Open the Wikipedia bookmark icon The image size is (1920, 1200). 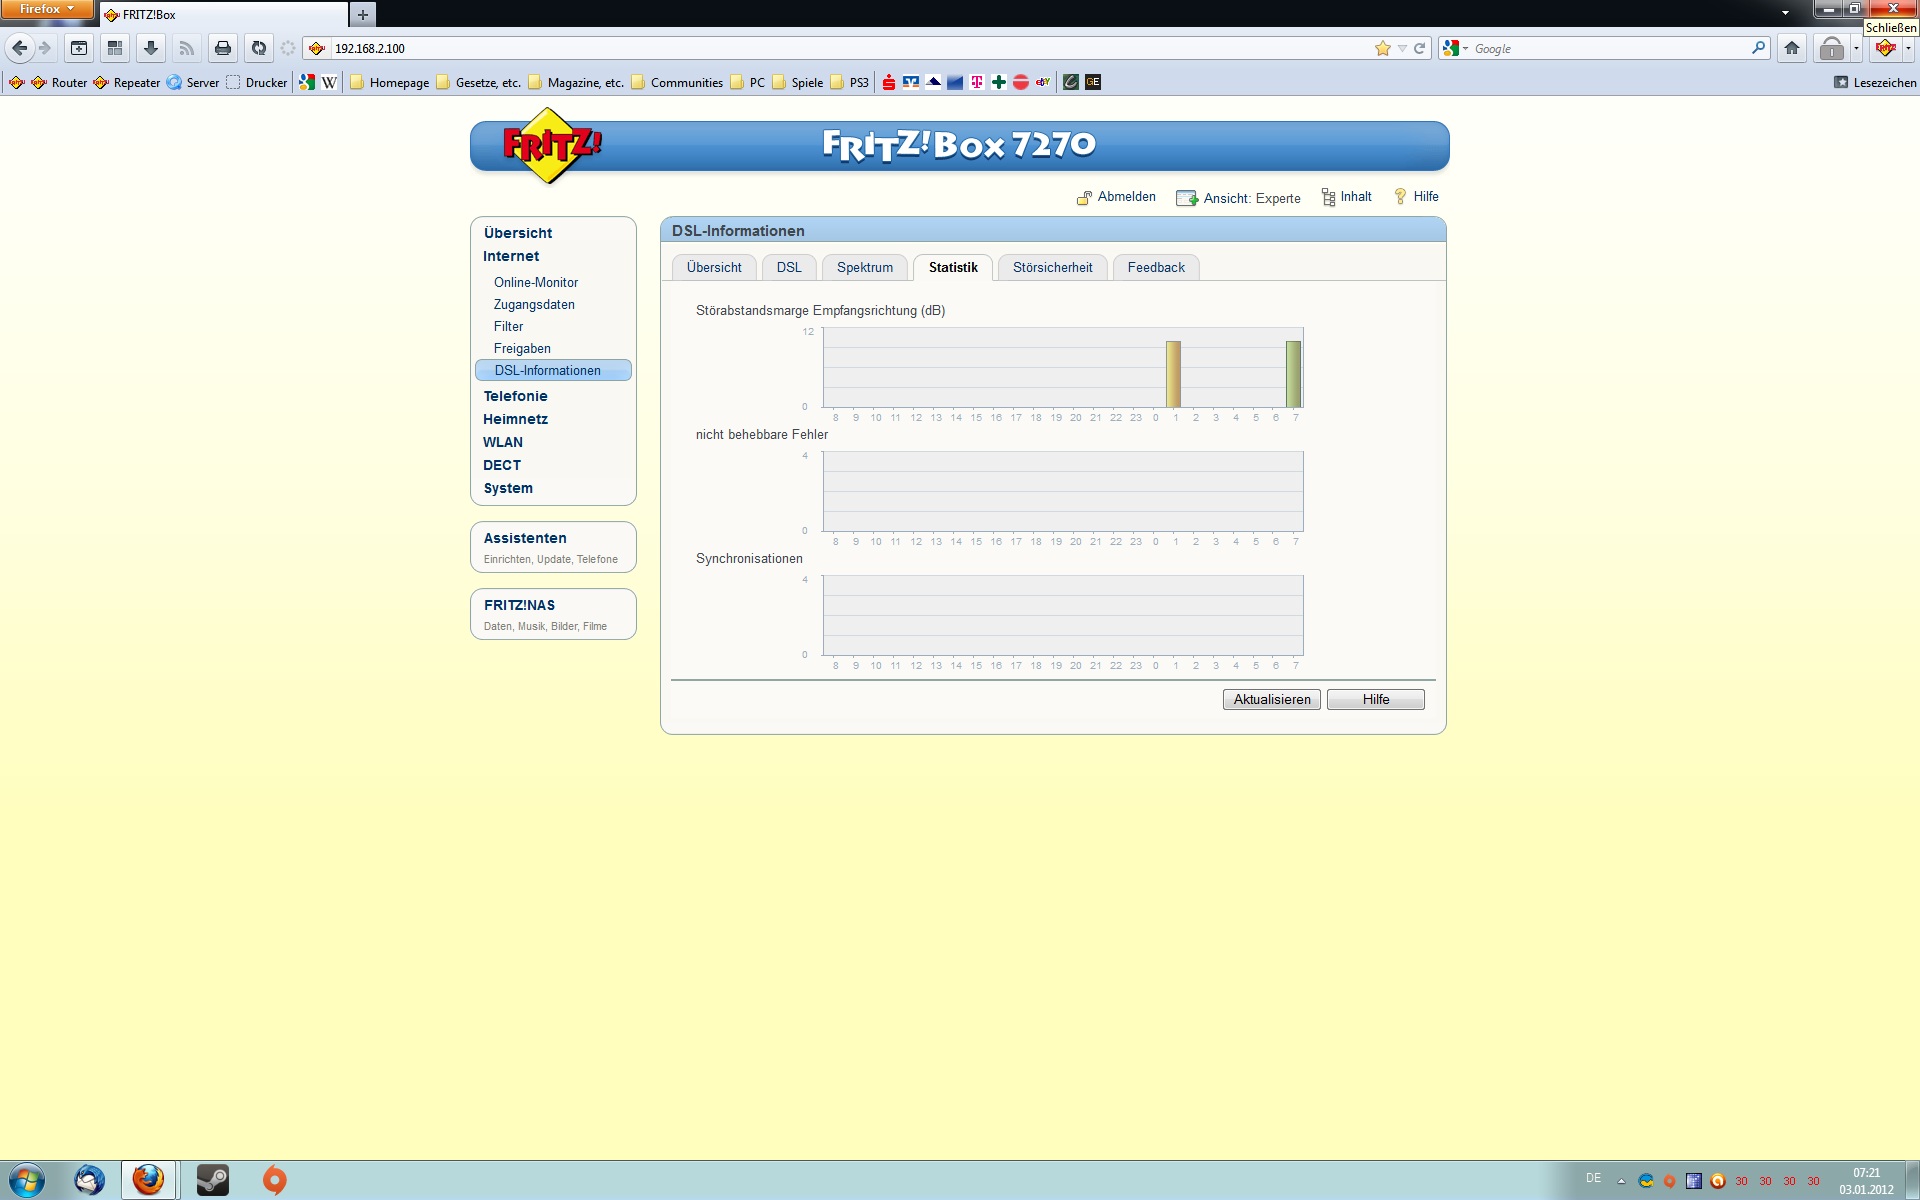click(329, 83)
